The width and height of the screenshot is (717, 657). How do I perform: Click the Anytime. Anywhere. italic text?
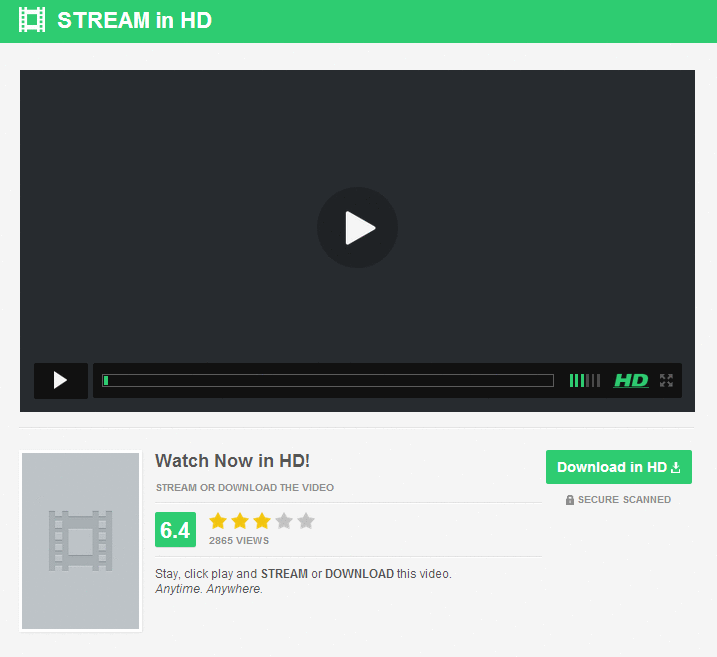click(x=209, y=589)
